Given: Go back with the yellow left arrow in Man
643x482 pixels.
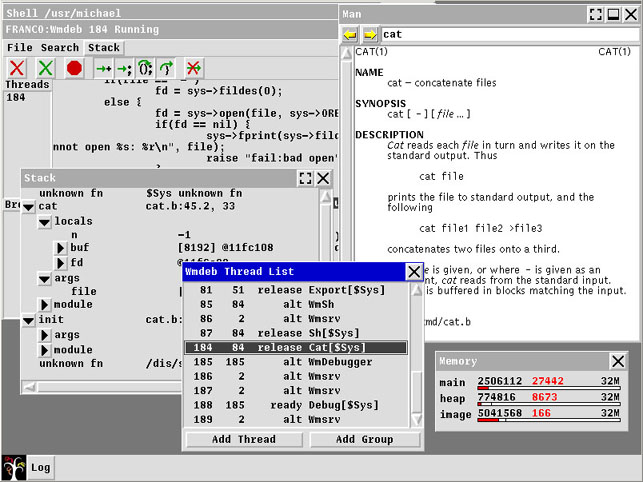Looking at the screenshot, I should point(350,34).
